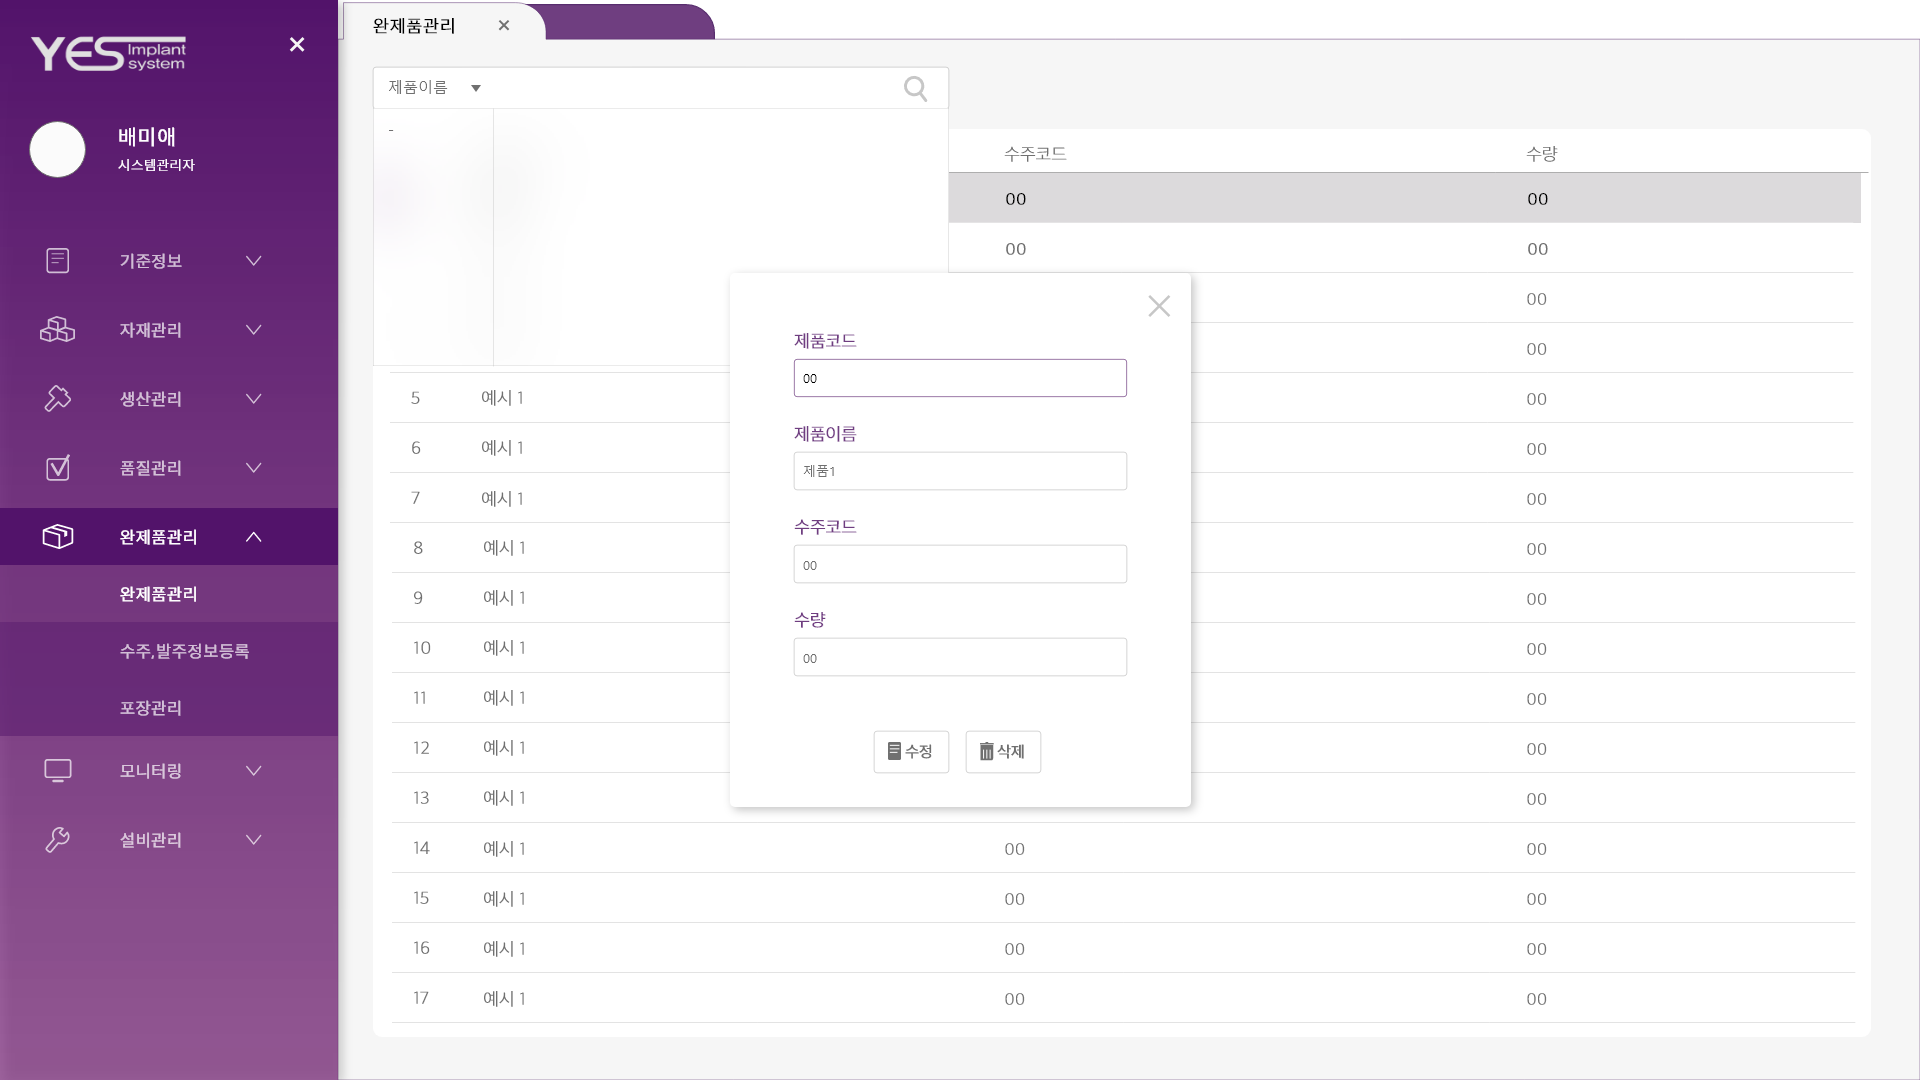Expand the 생산관리 menu chevron
The width and height of the screenshot is (1920, 1080).
[254, 399]
